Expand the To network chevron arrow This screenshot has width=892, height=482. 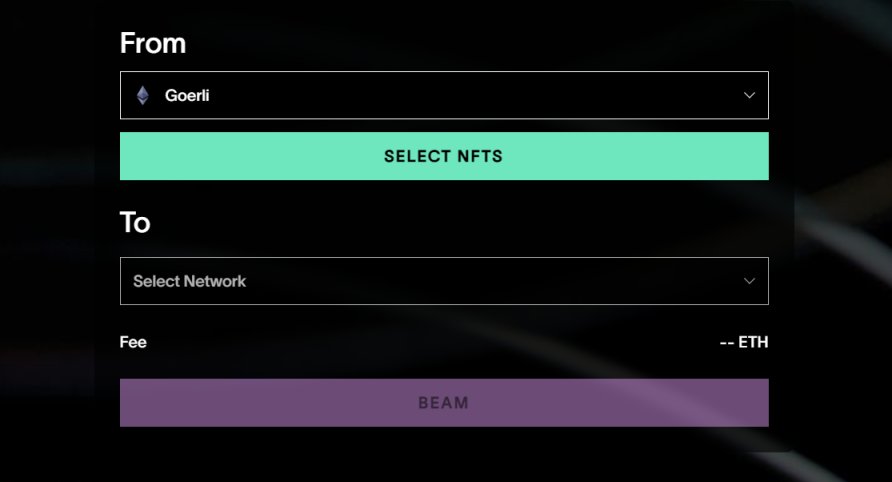749,281
